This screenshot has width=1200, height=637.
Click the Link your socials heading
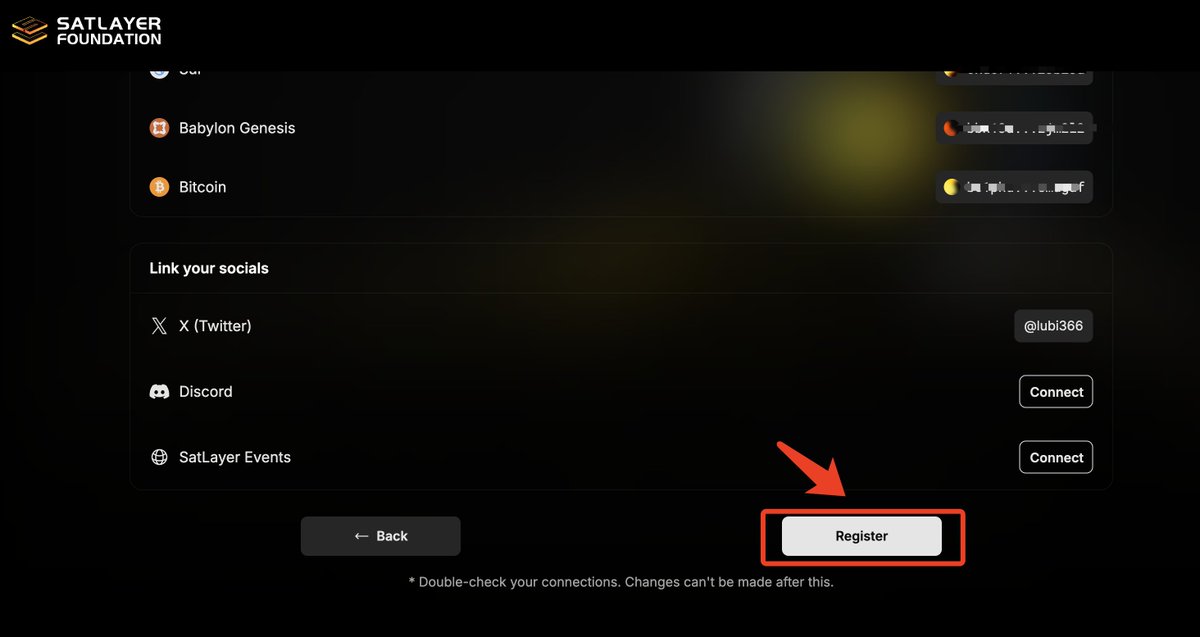(x=209, y=268)
